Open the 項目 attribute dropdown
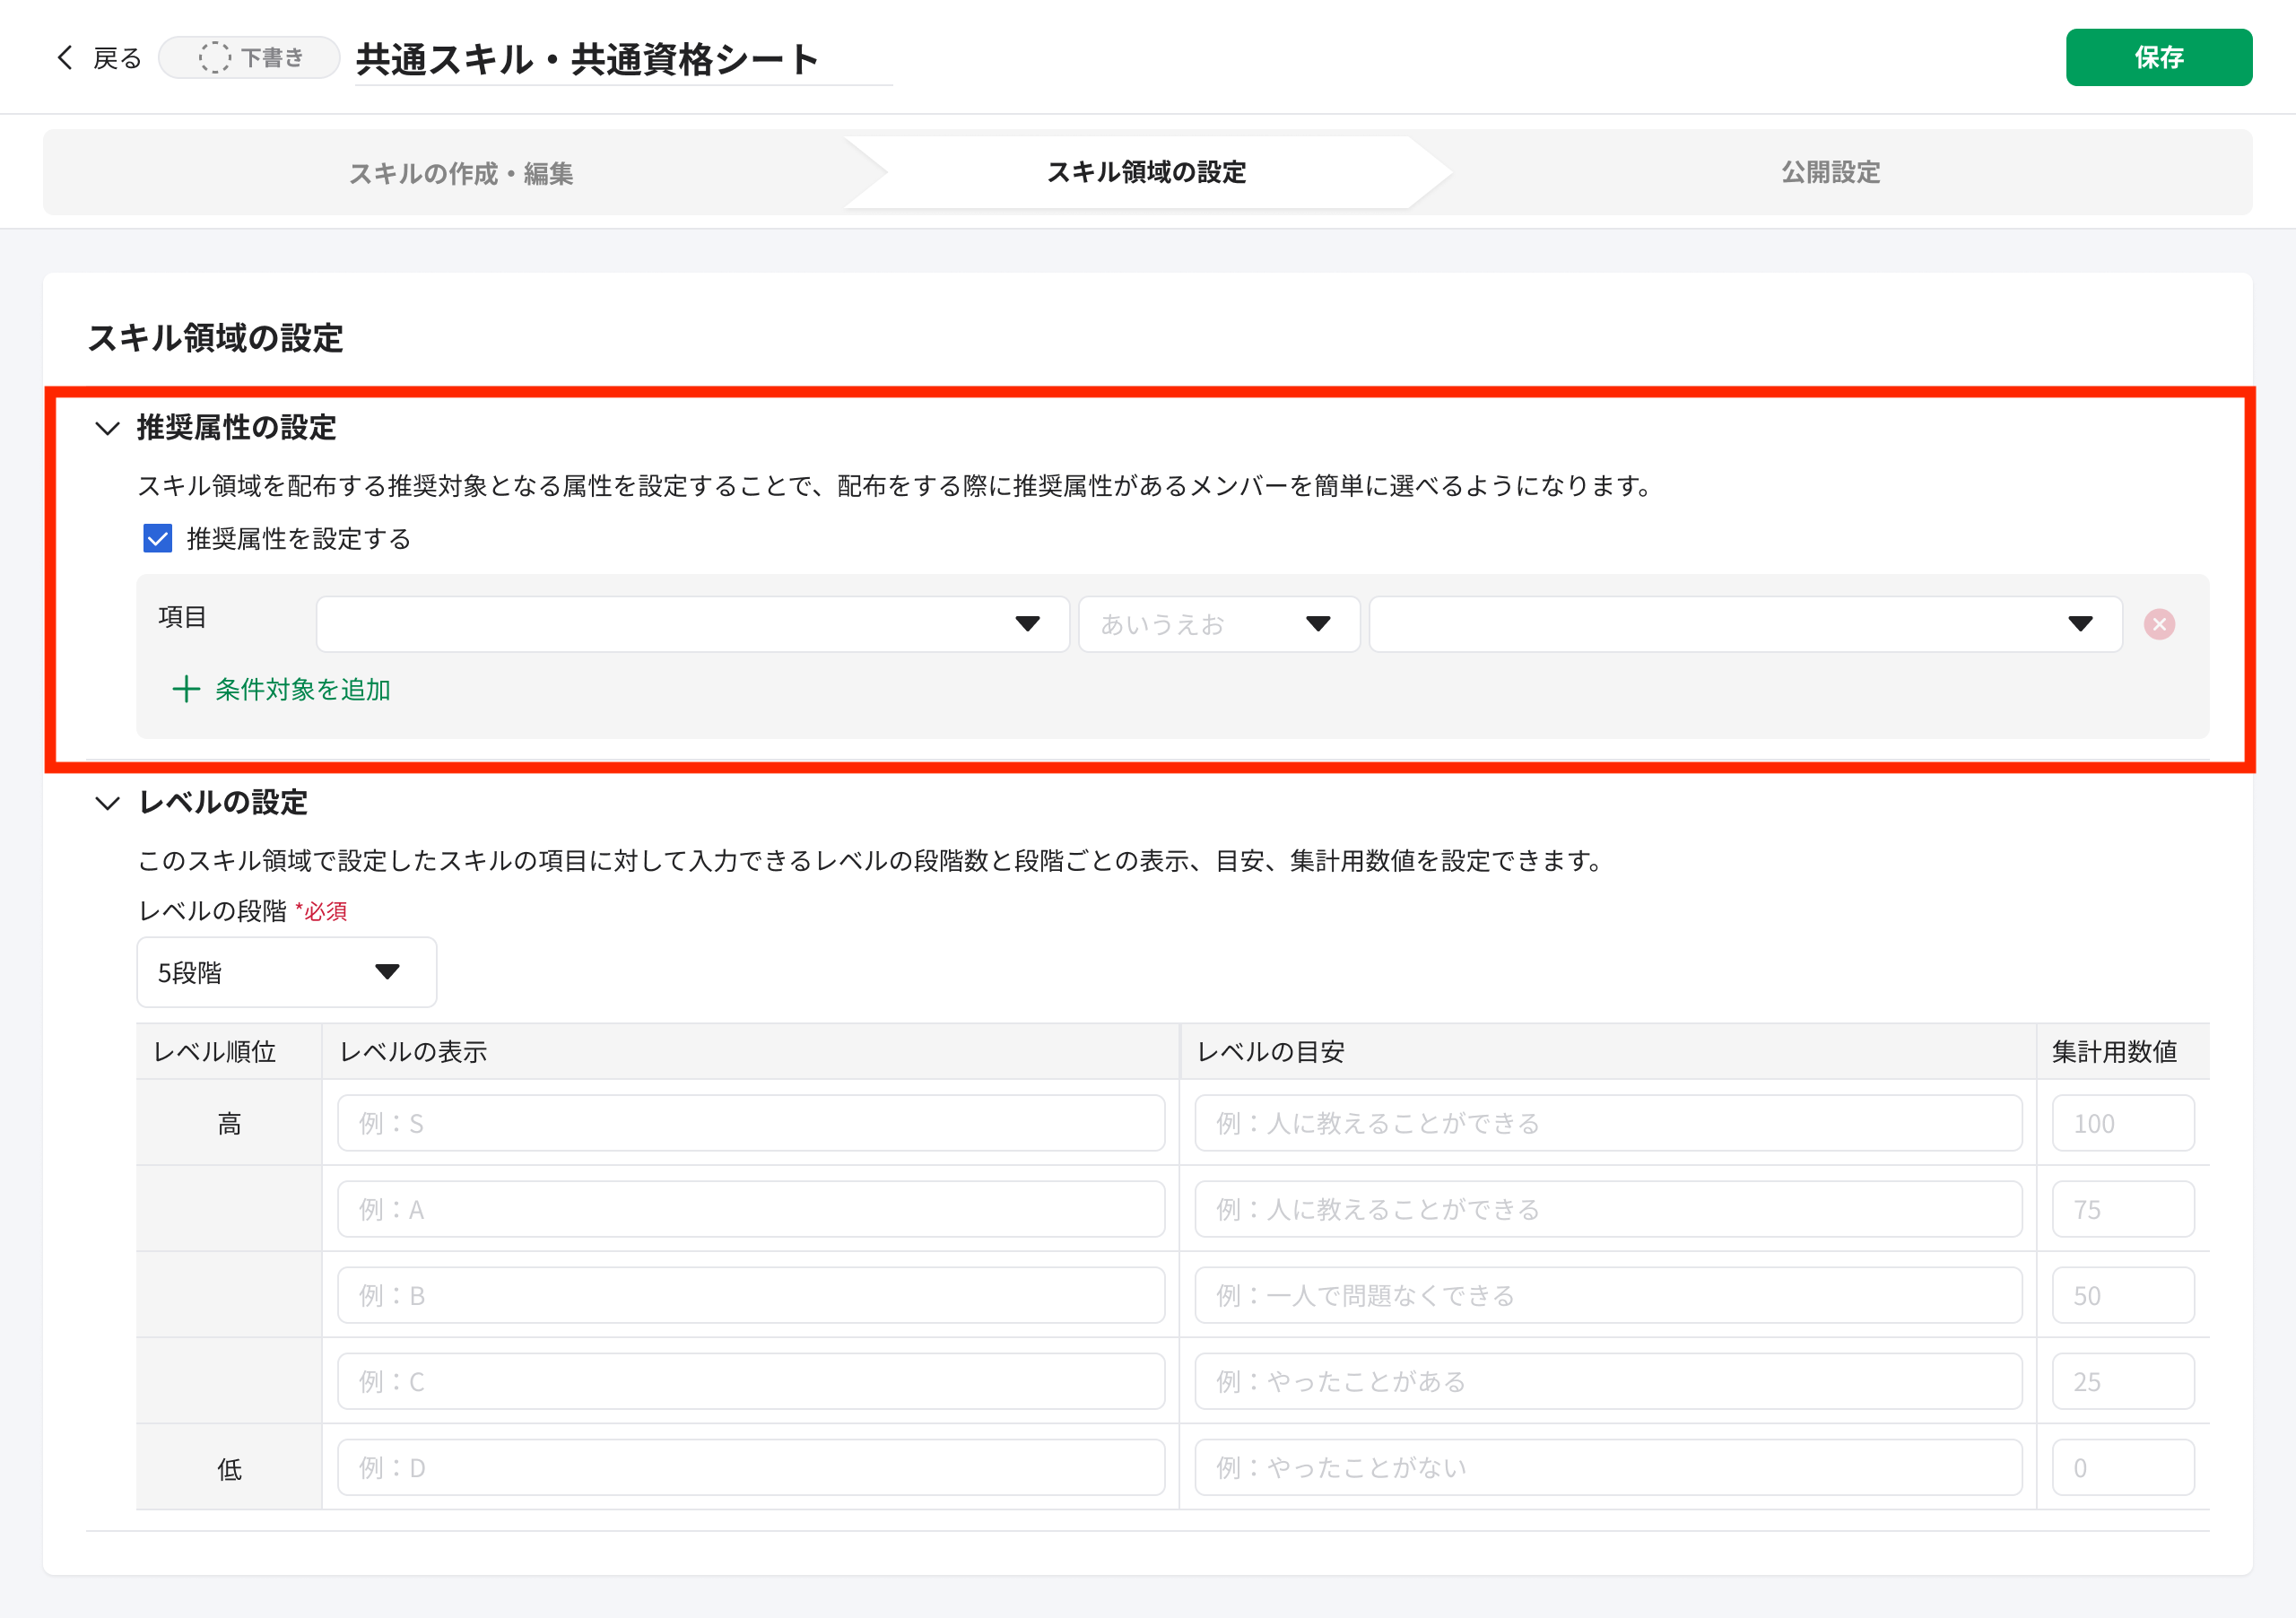The height and width of the screenshot is (1618, 2296). [x=692, y=624]
